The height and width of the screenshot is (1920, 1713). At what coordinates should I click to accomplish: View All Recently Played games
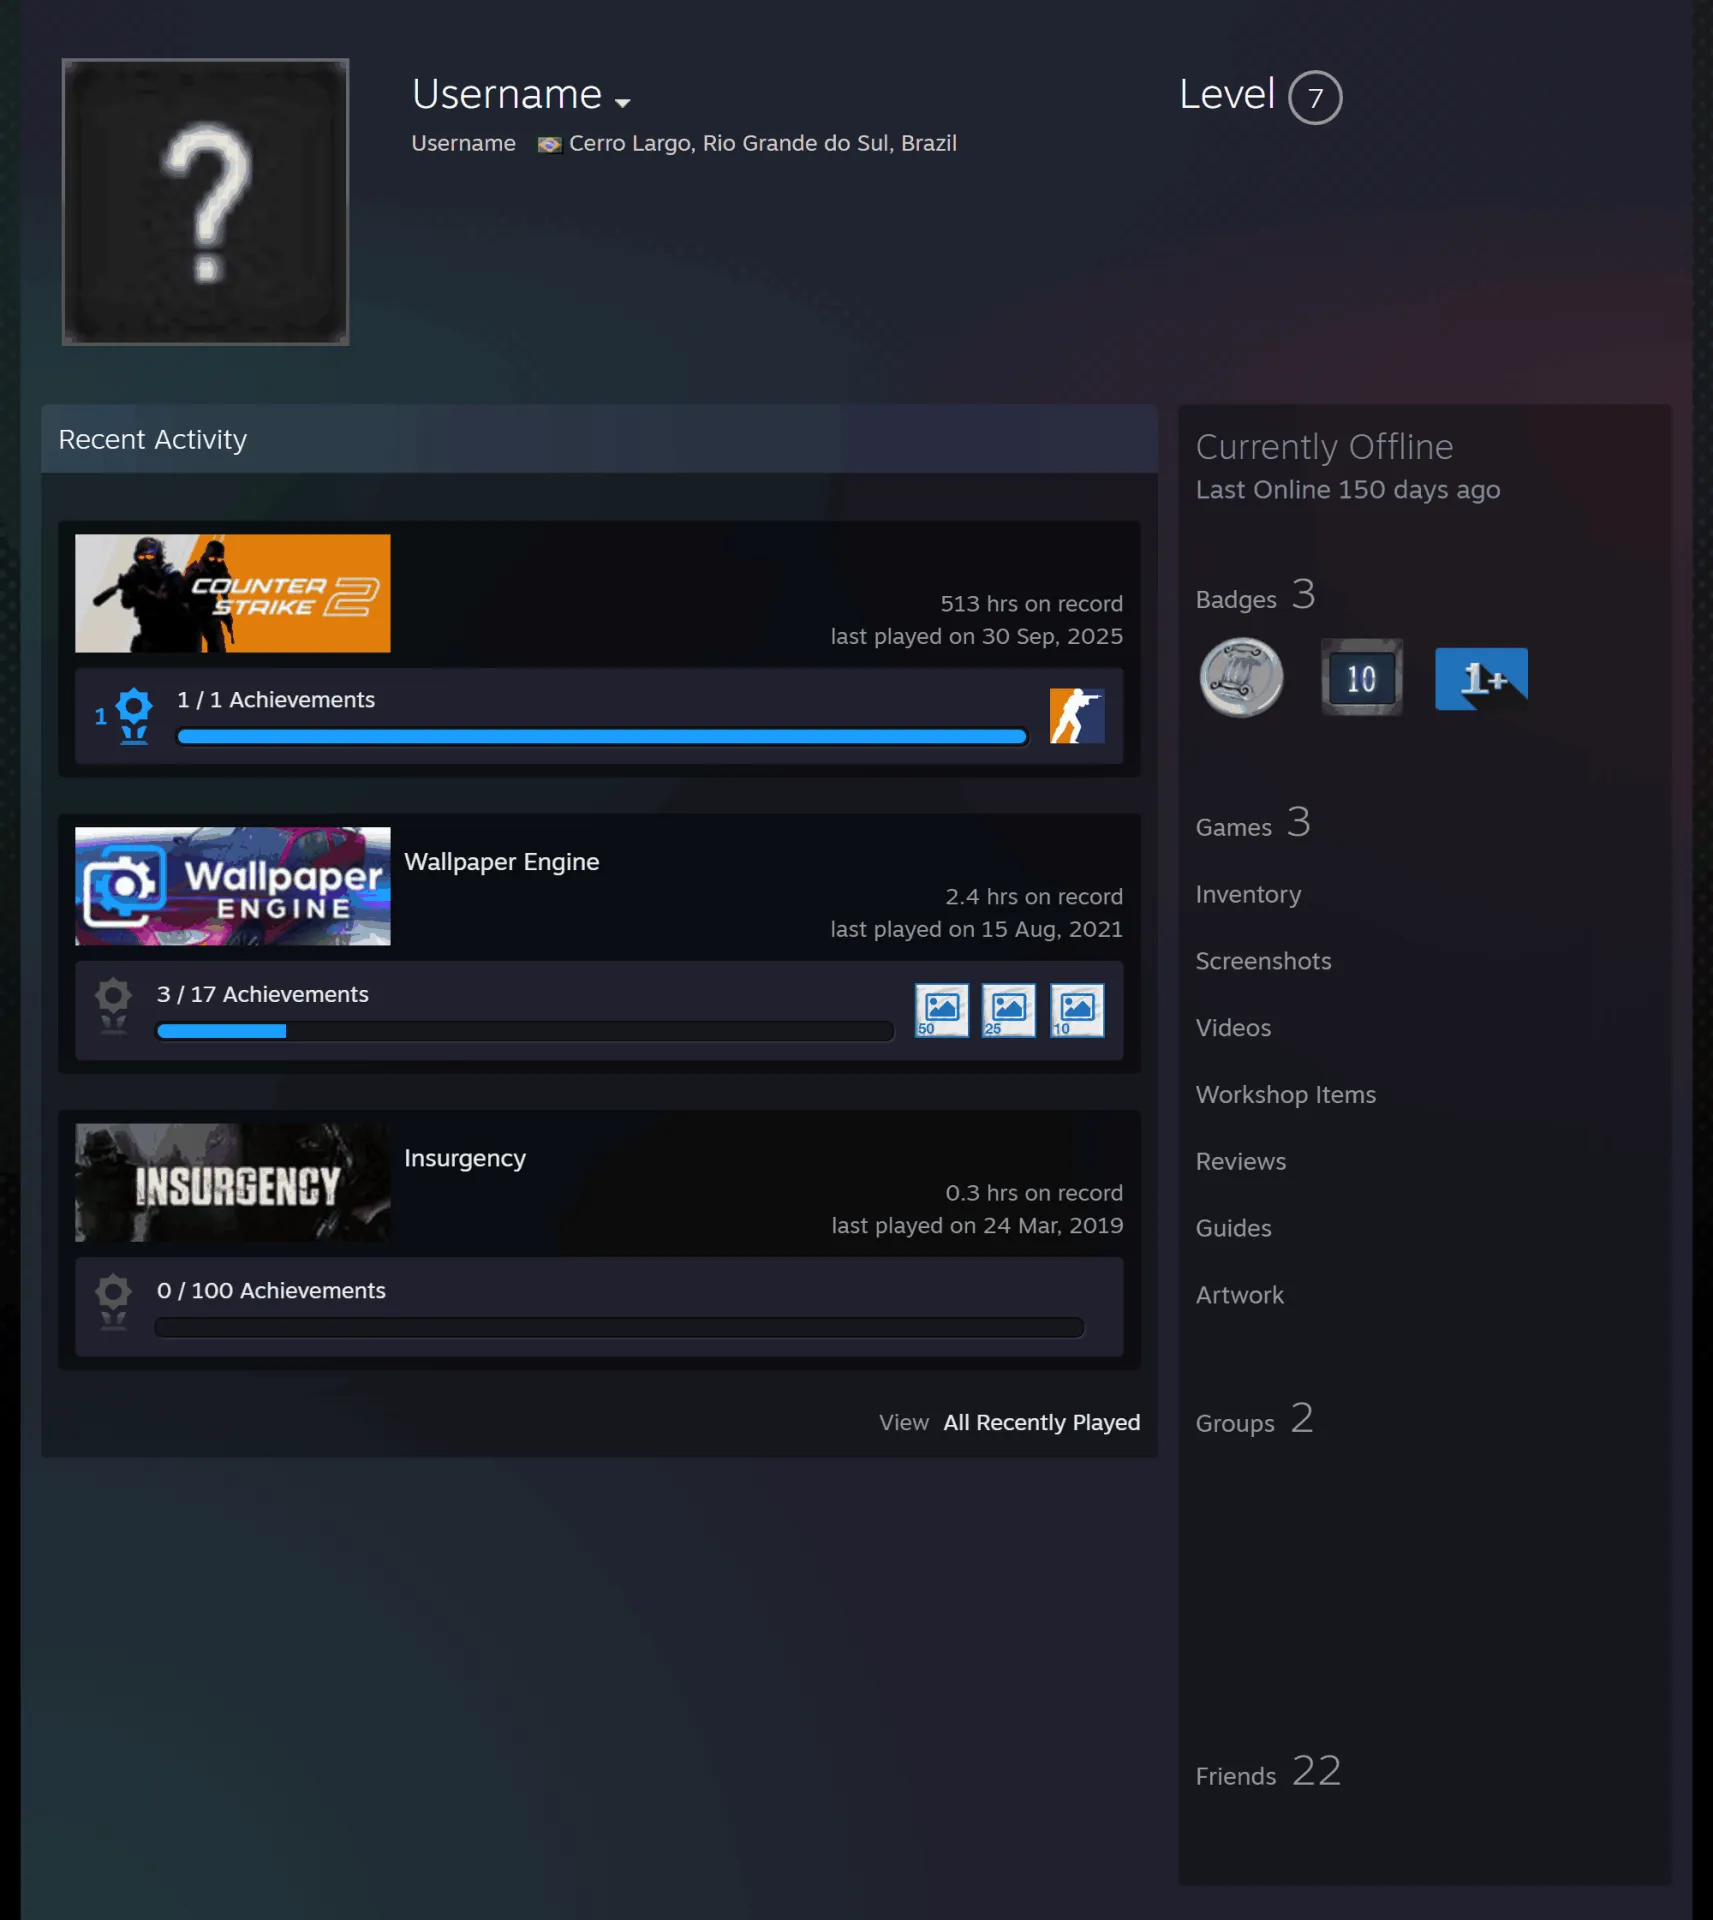tap(1041, 1422)
